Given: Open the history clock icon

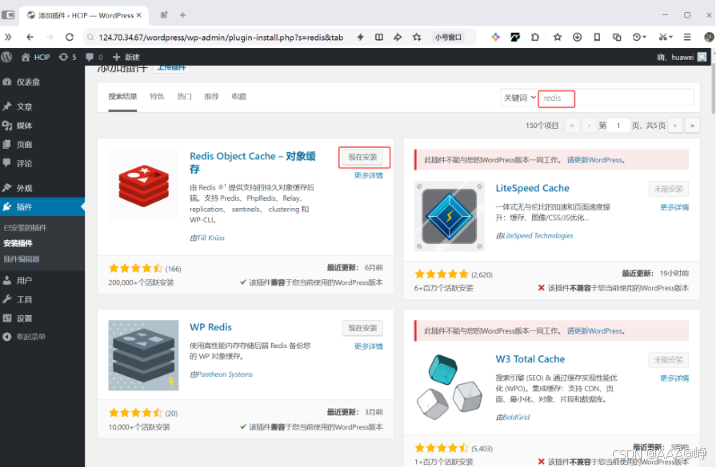Looking at the screenshot, I should tap(639, 37).
